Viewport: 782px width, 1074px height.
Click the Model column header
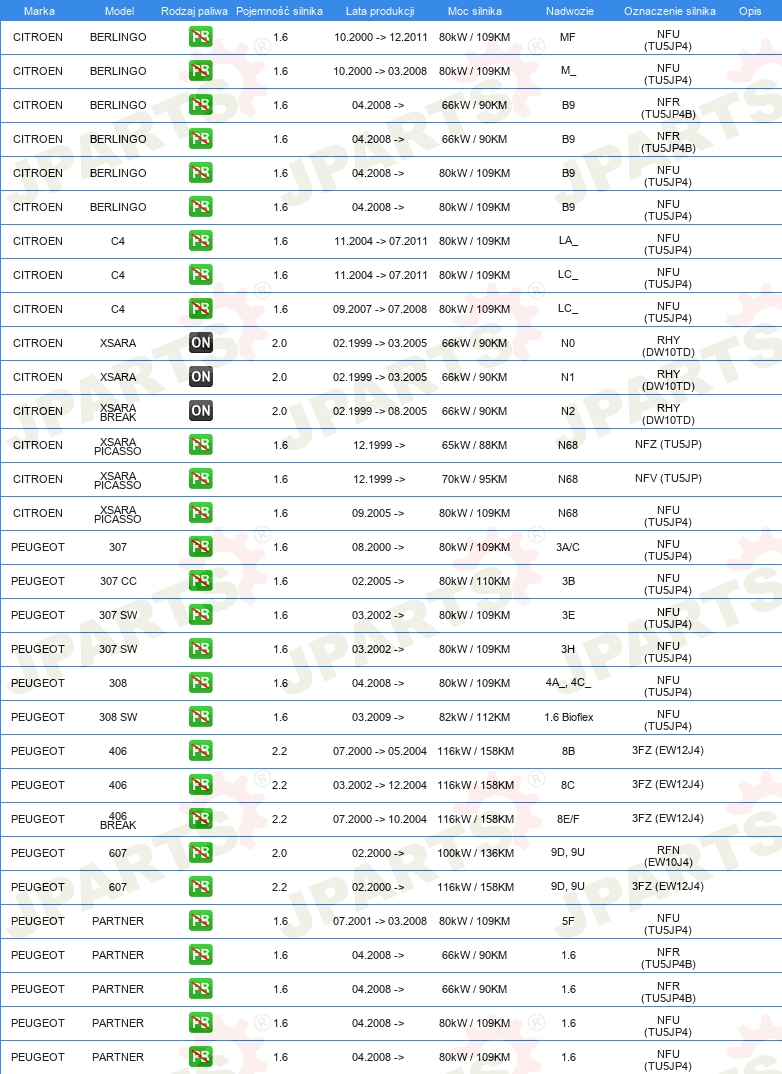coord(119,11)
